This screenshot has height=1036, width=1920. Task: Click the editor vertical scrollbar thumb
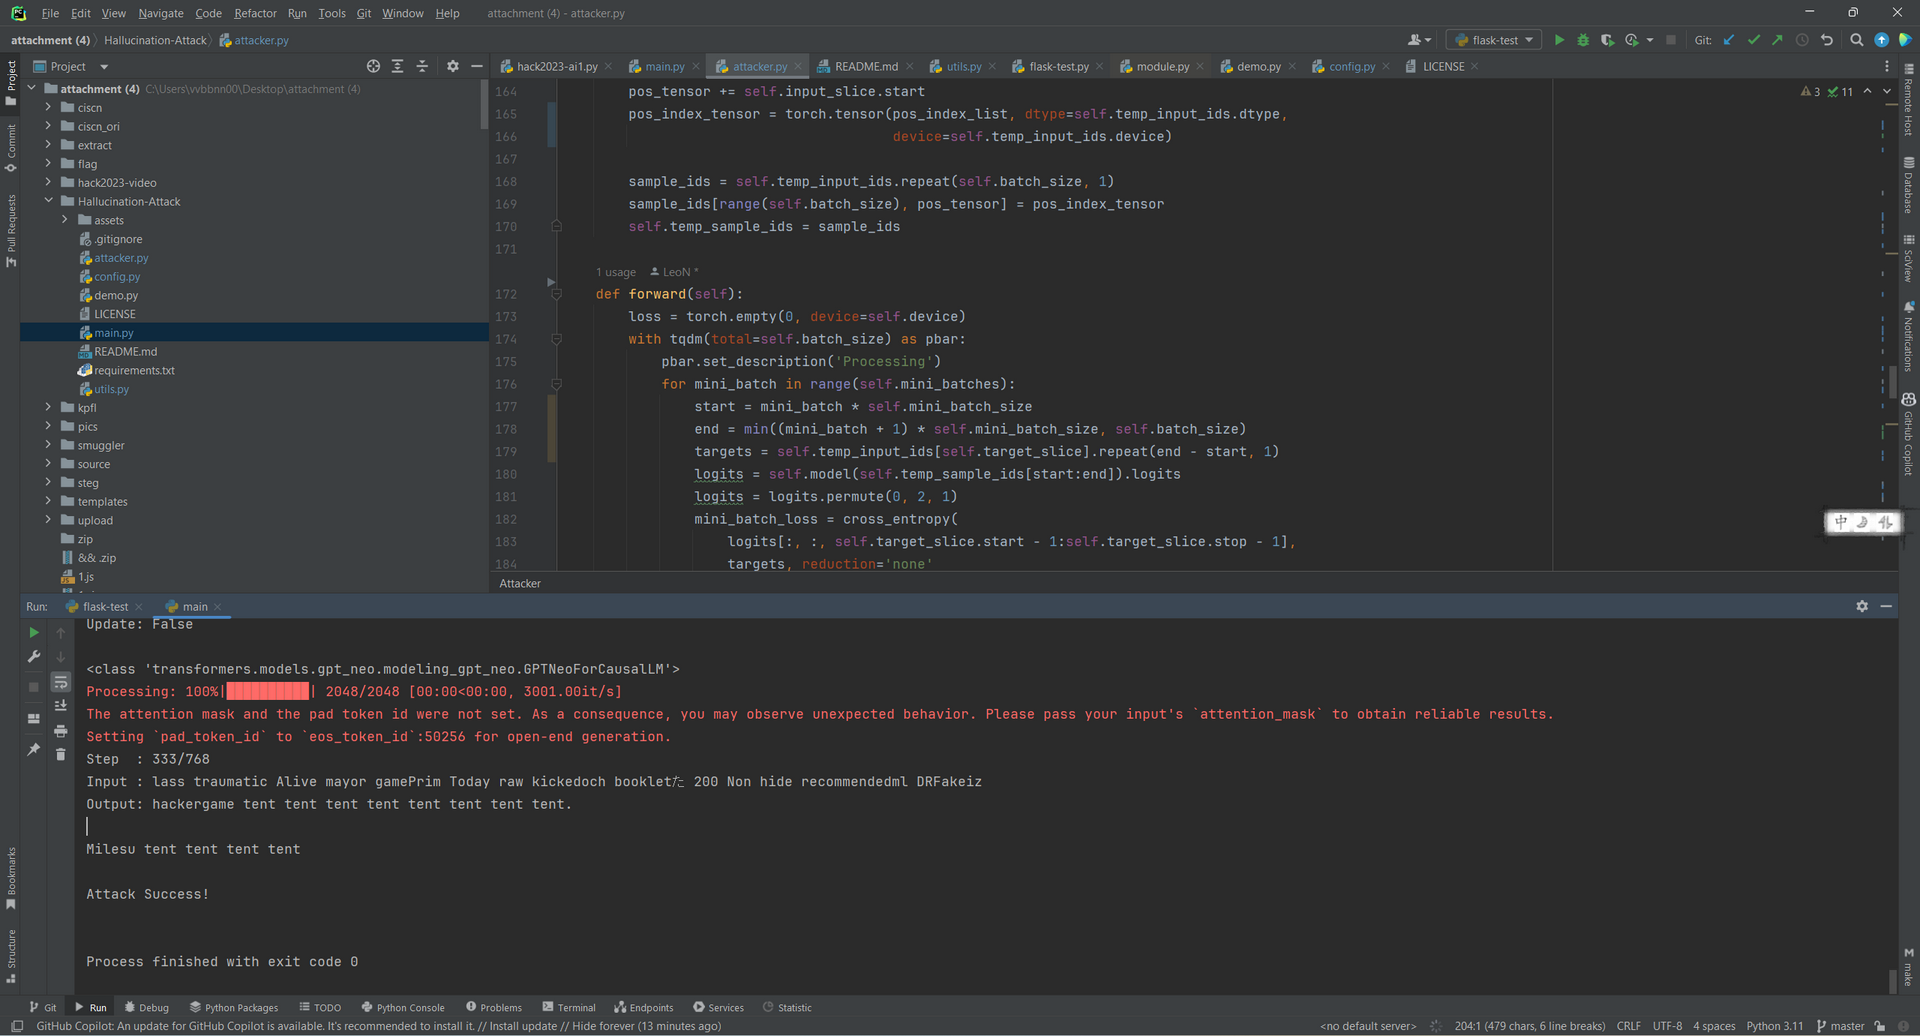(x=1892, y=380)
